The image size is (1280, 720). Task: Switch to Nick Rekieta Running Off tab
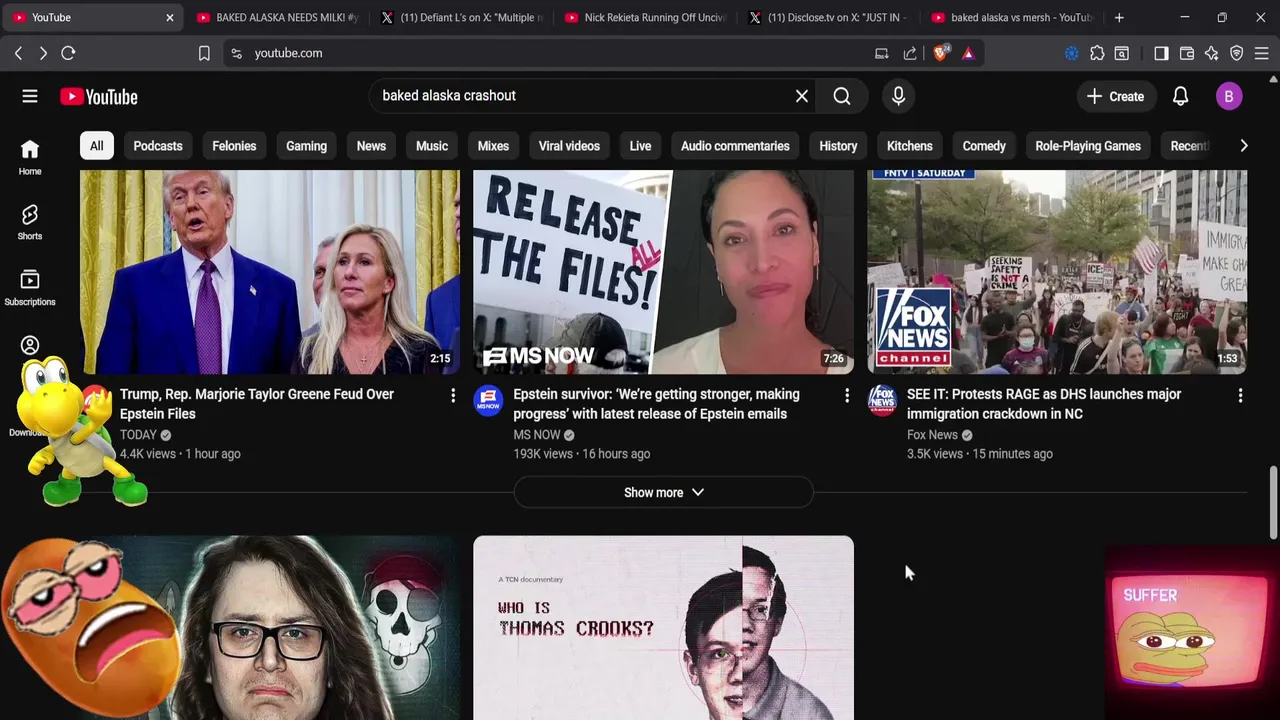[645, 17]
